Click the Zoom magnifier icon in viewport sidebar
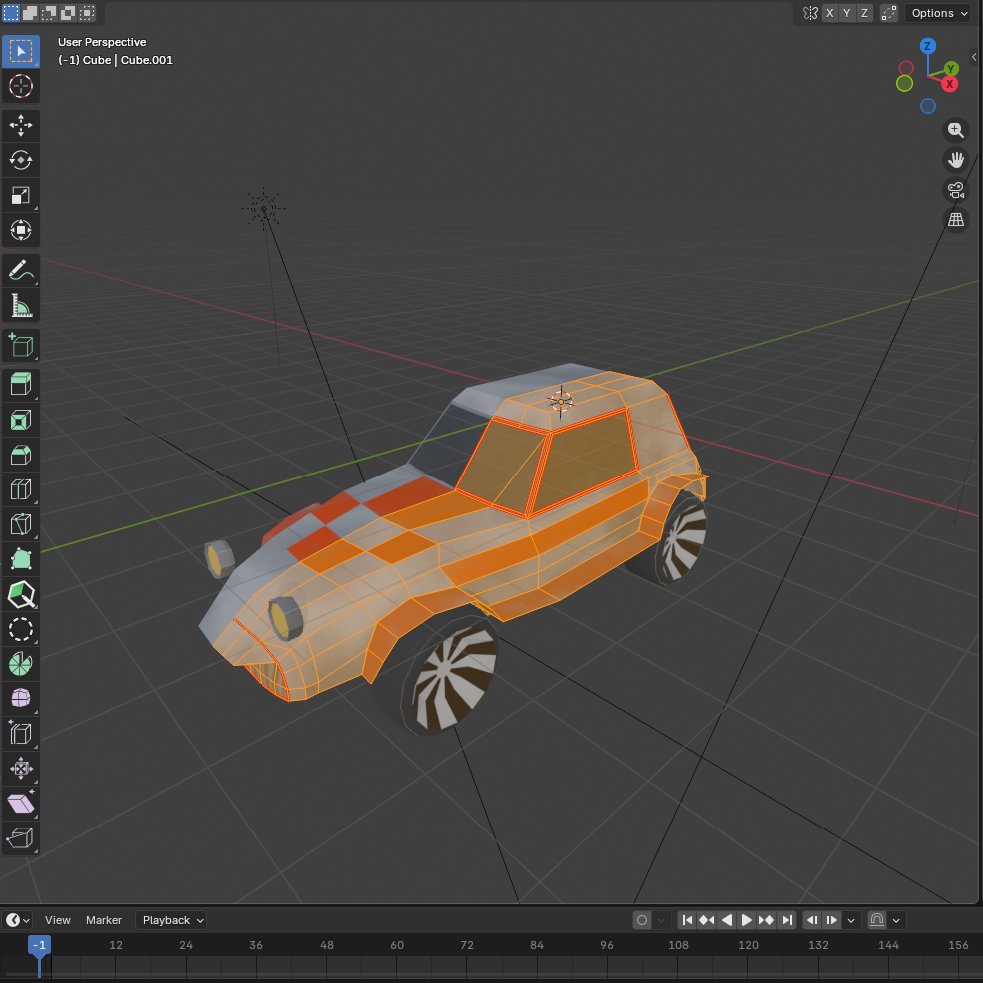983x983 pixels. point(956,130)
